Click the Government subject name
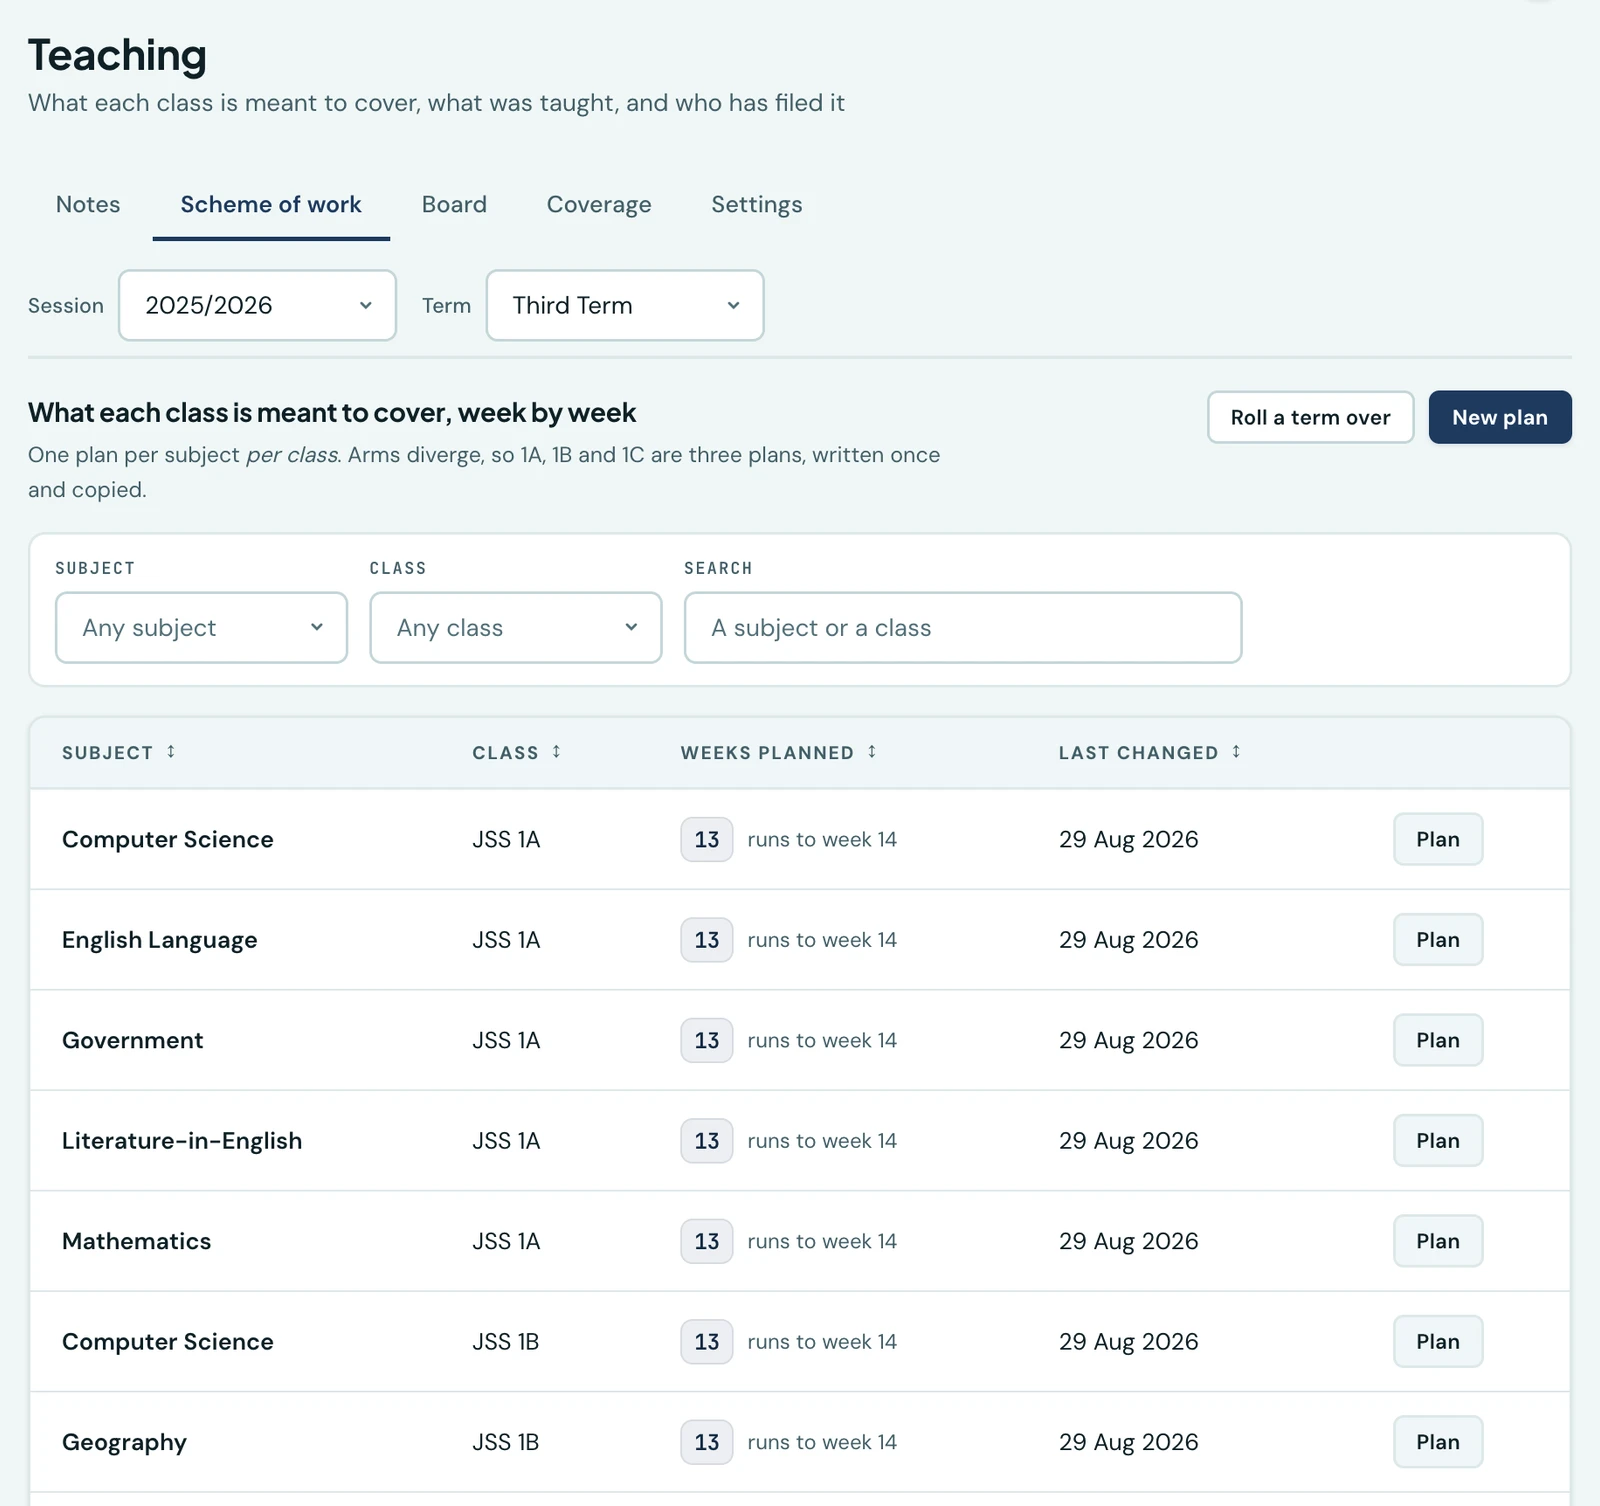The height and width of the screenshot is (1506, 1600). [x=133, y=1040]
